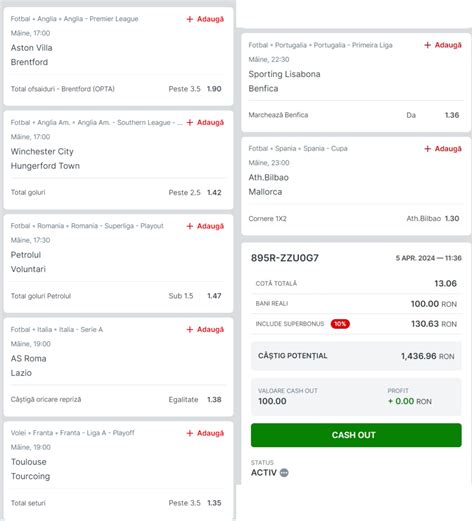
Task: Click the plus icon on the Toulouse vs Tourcoing card
Action: coord(190,433)
